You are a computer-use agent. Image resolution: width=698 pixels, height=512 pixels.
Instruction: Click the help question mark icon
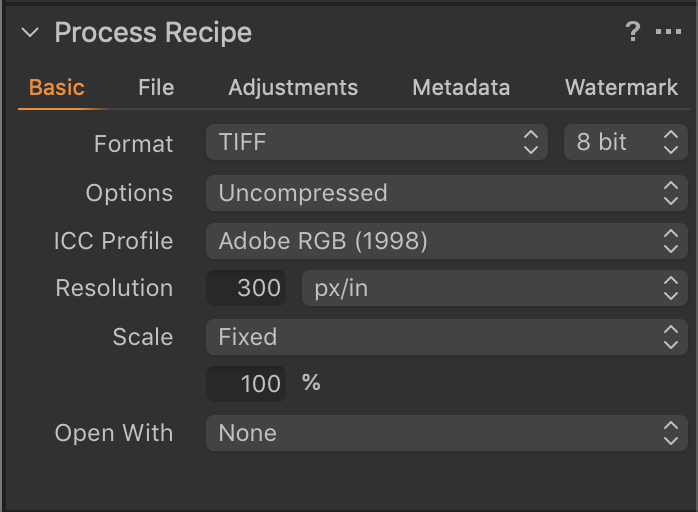[632, 32]
